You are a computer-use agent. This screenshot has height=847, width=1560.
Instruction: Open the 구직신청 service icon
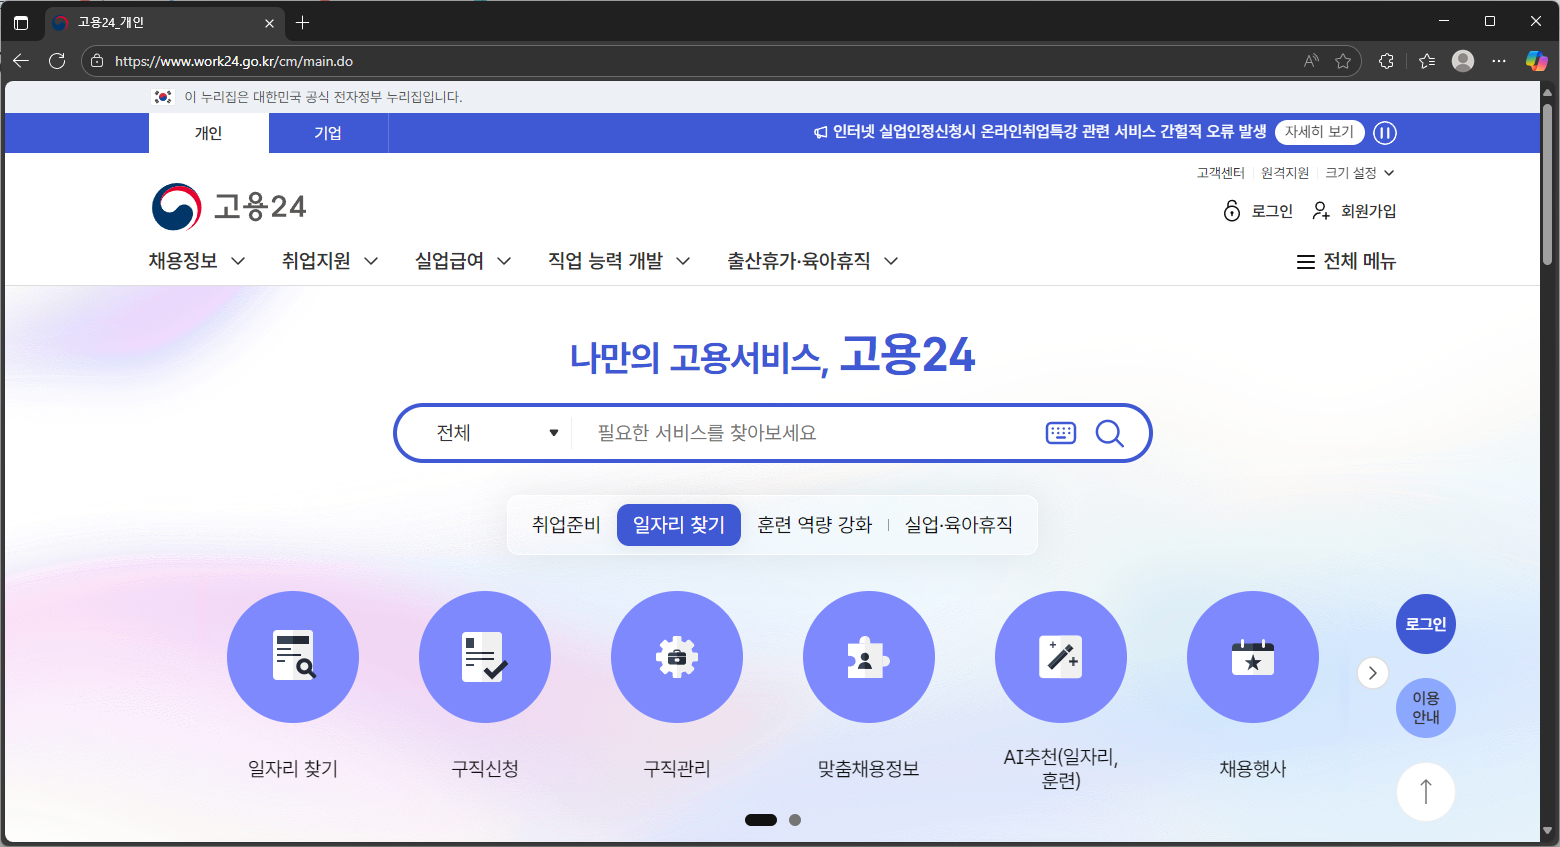485,657
